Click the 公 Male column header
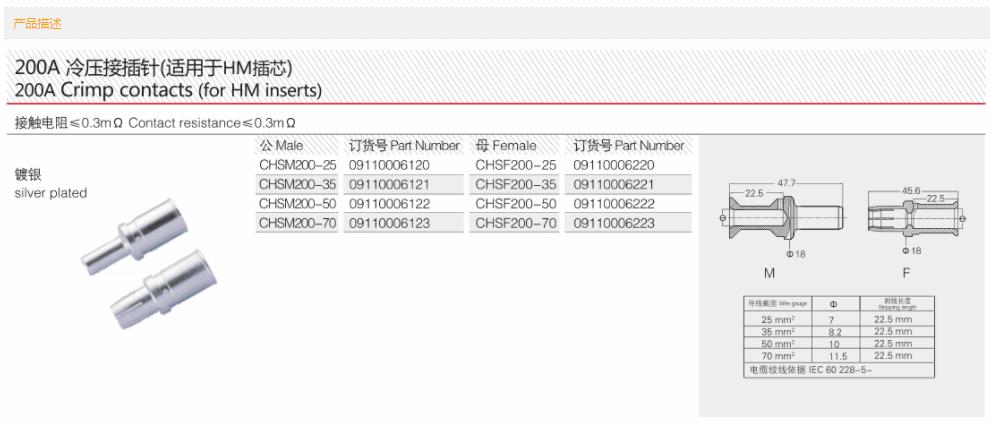Viewport: 990px width, 423px height. (281, 146)
